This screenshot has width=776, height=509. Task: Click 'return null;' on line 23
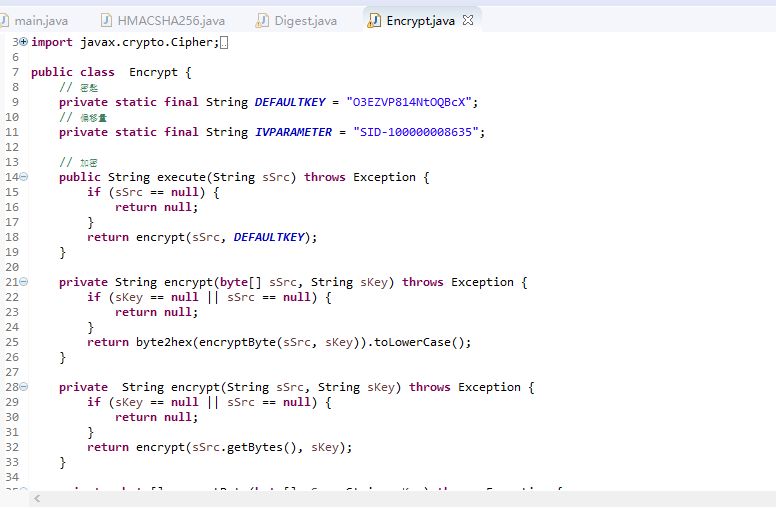coord(156,312)
